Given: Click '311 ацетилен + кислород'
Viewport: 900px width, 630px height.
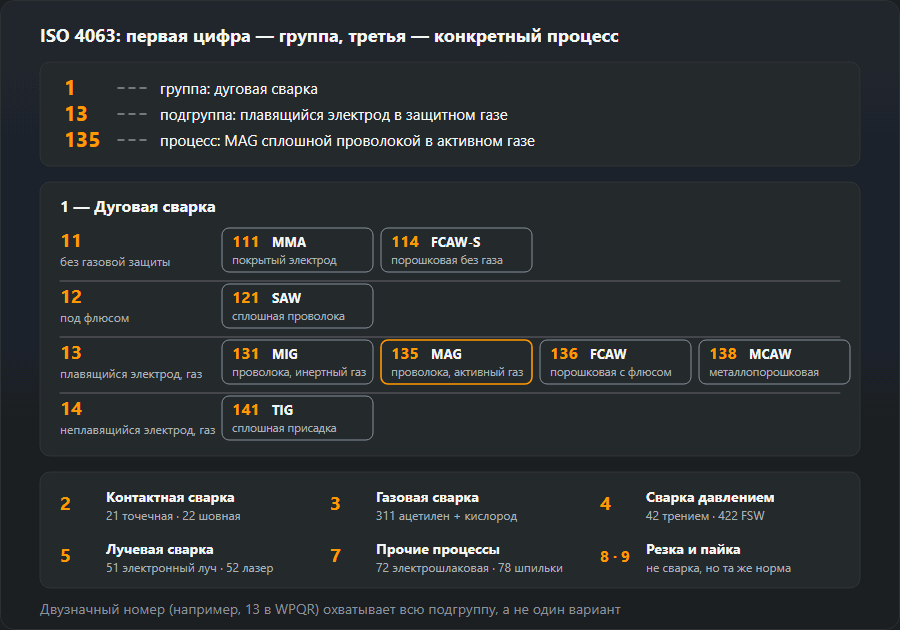Looking at the screenshot, I should [447, 516].
